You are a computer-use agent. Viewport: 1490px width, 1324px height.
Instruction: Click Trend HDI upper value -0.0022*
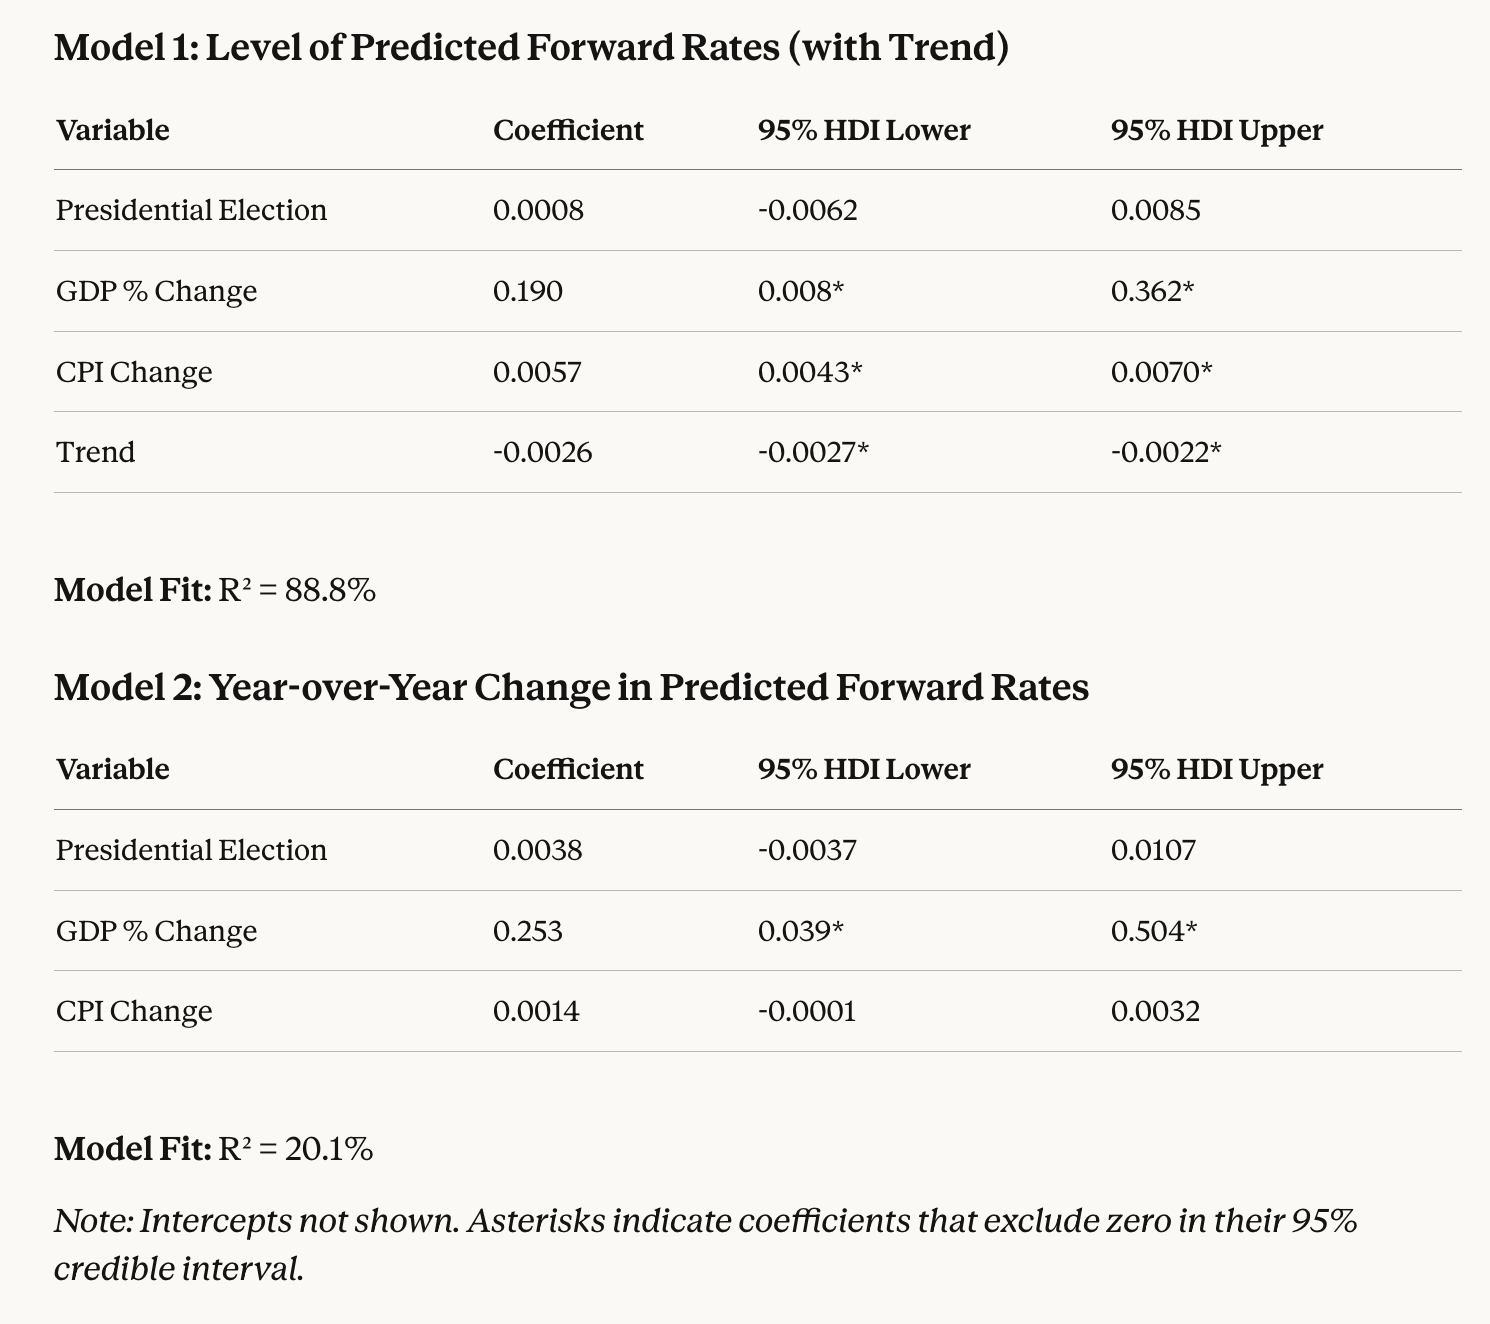click(x=1165, y=452)
